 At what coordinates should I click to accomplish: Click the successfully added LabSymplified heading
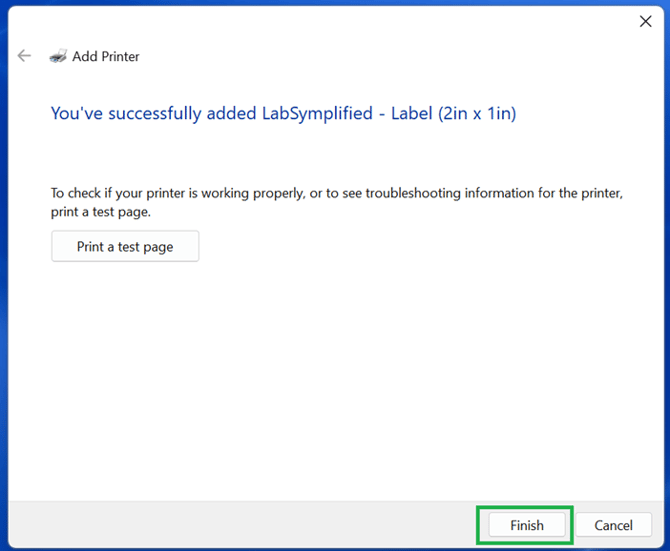click(x=283, y=113)
